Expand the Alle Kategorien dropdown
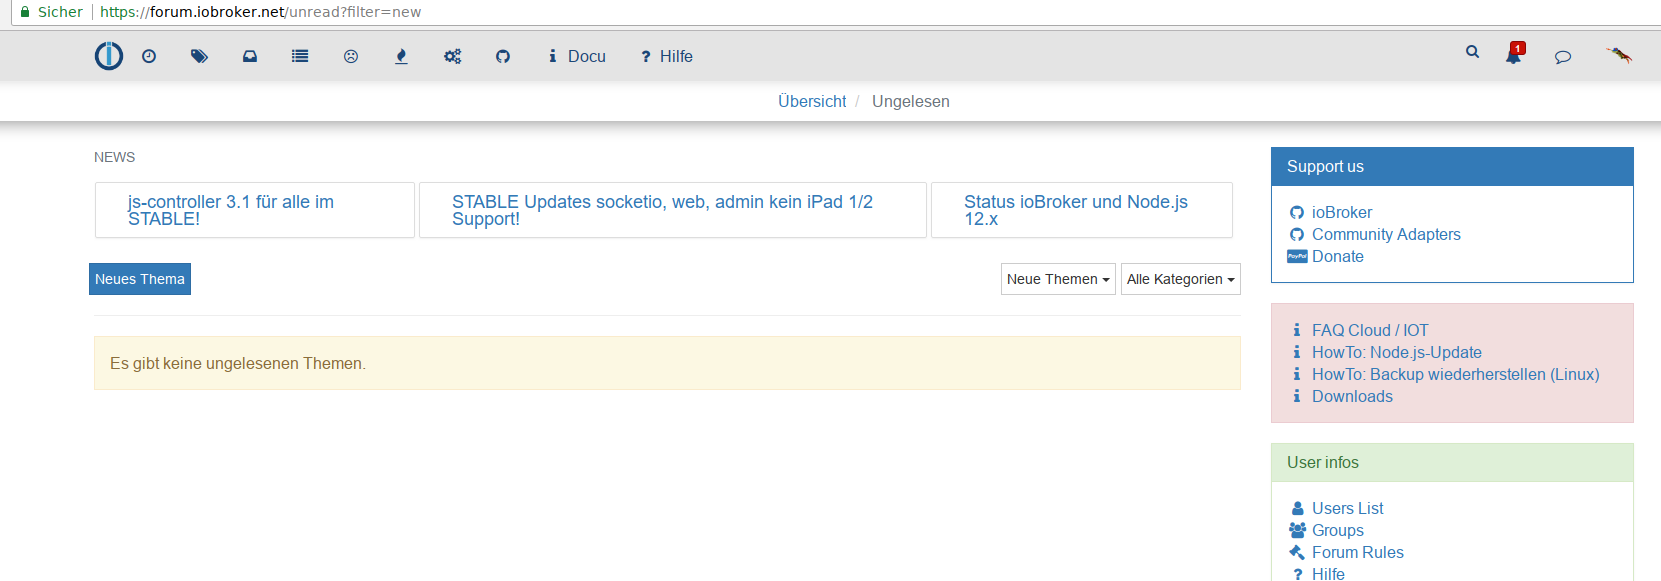 pyautogui.click(x=1181, y=279)
